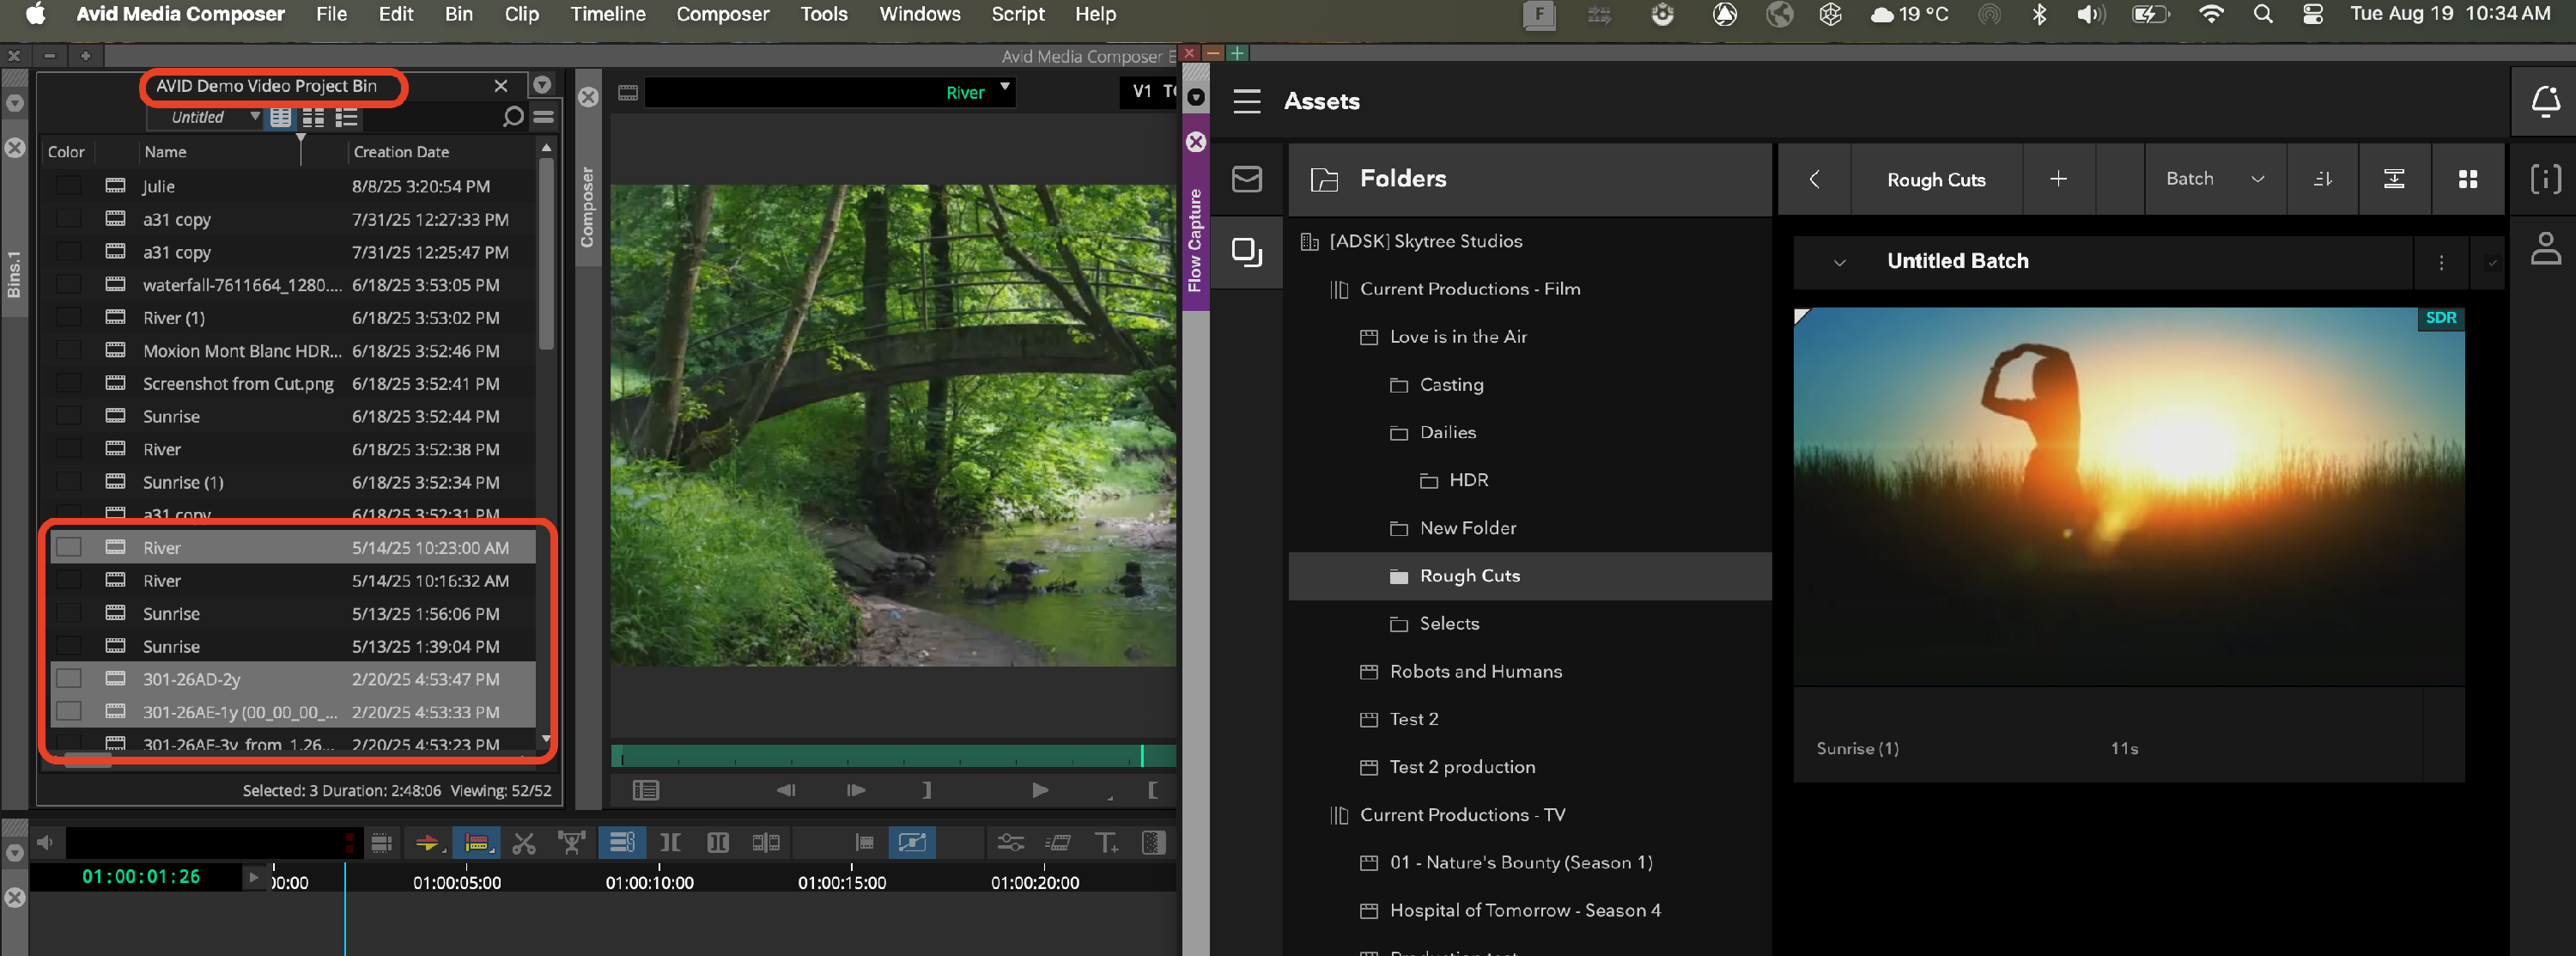This screenshot has height=956, width=2576.
Task: Open the Batch dropdown
Action: [2215, 179]
